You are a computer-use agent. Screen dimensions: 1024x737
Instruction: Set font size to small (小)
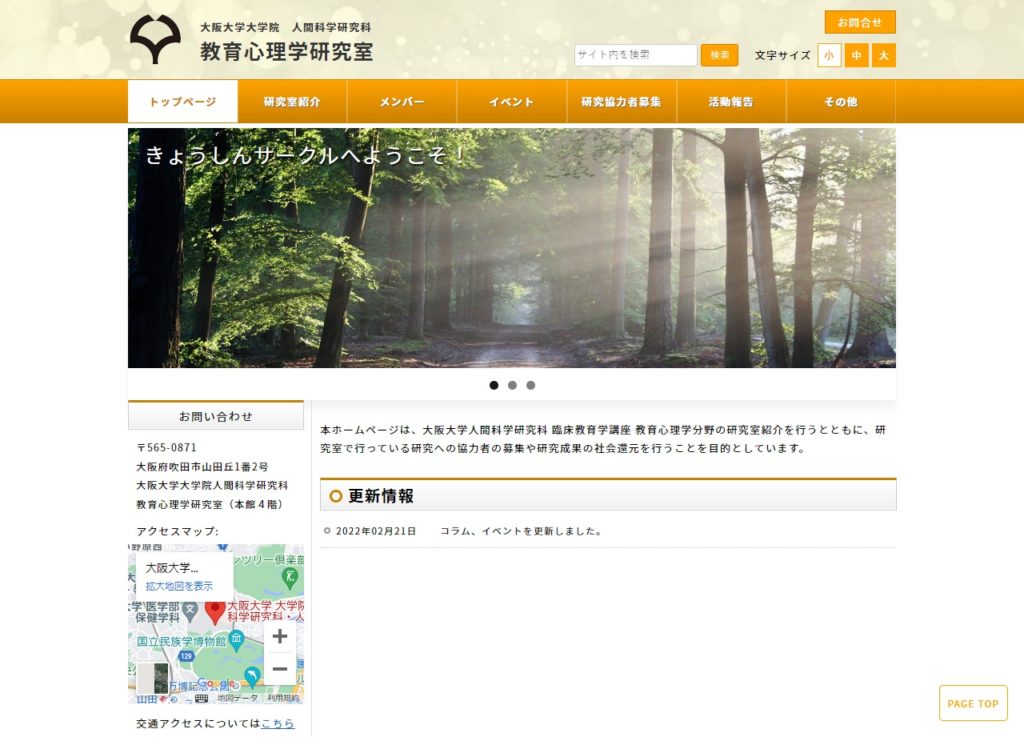(829, 56)
